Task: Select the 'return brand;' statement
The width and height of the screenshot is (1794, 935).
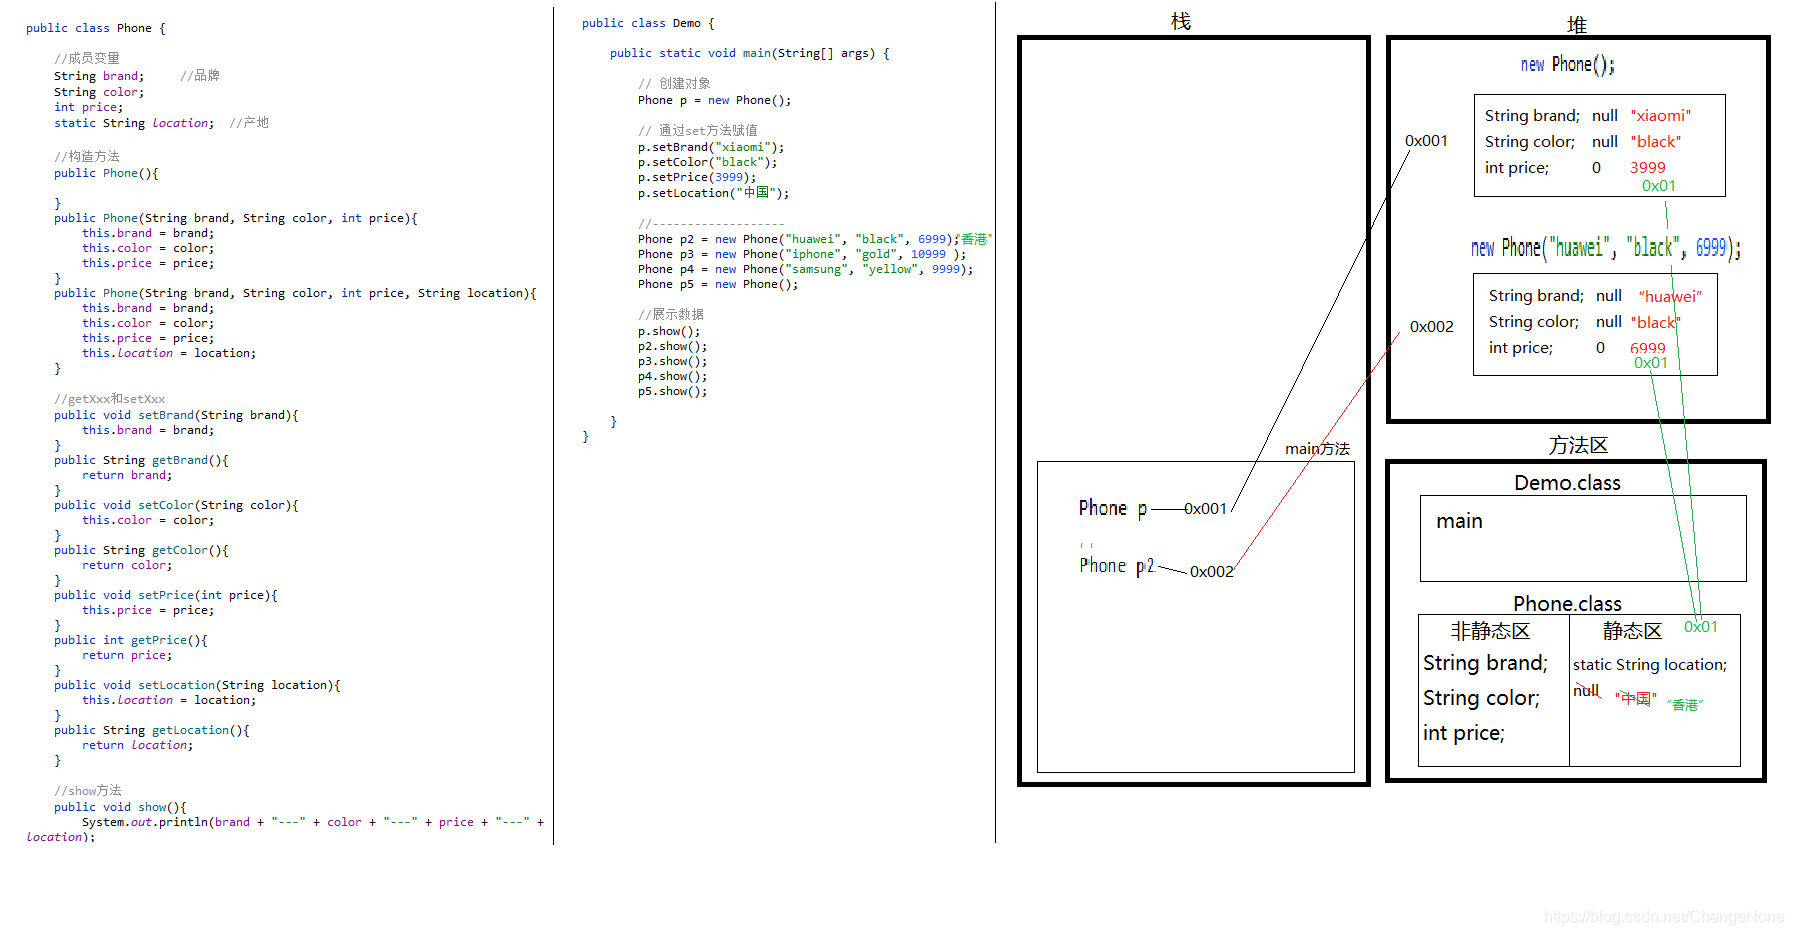Action: 127,475
